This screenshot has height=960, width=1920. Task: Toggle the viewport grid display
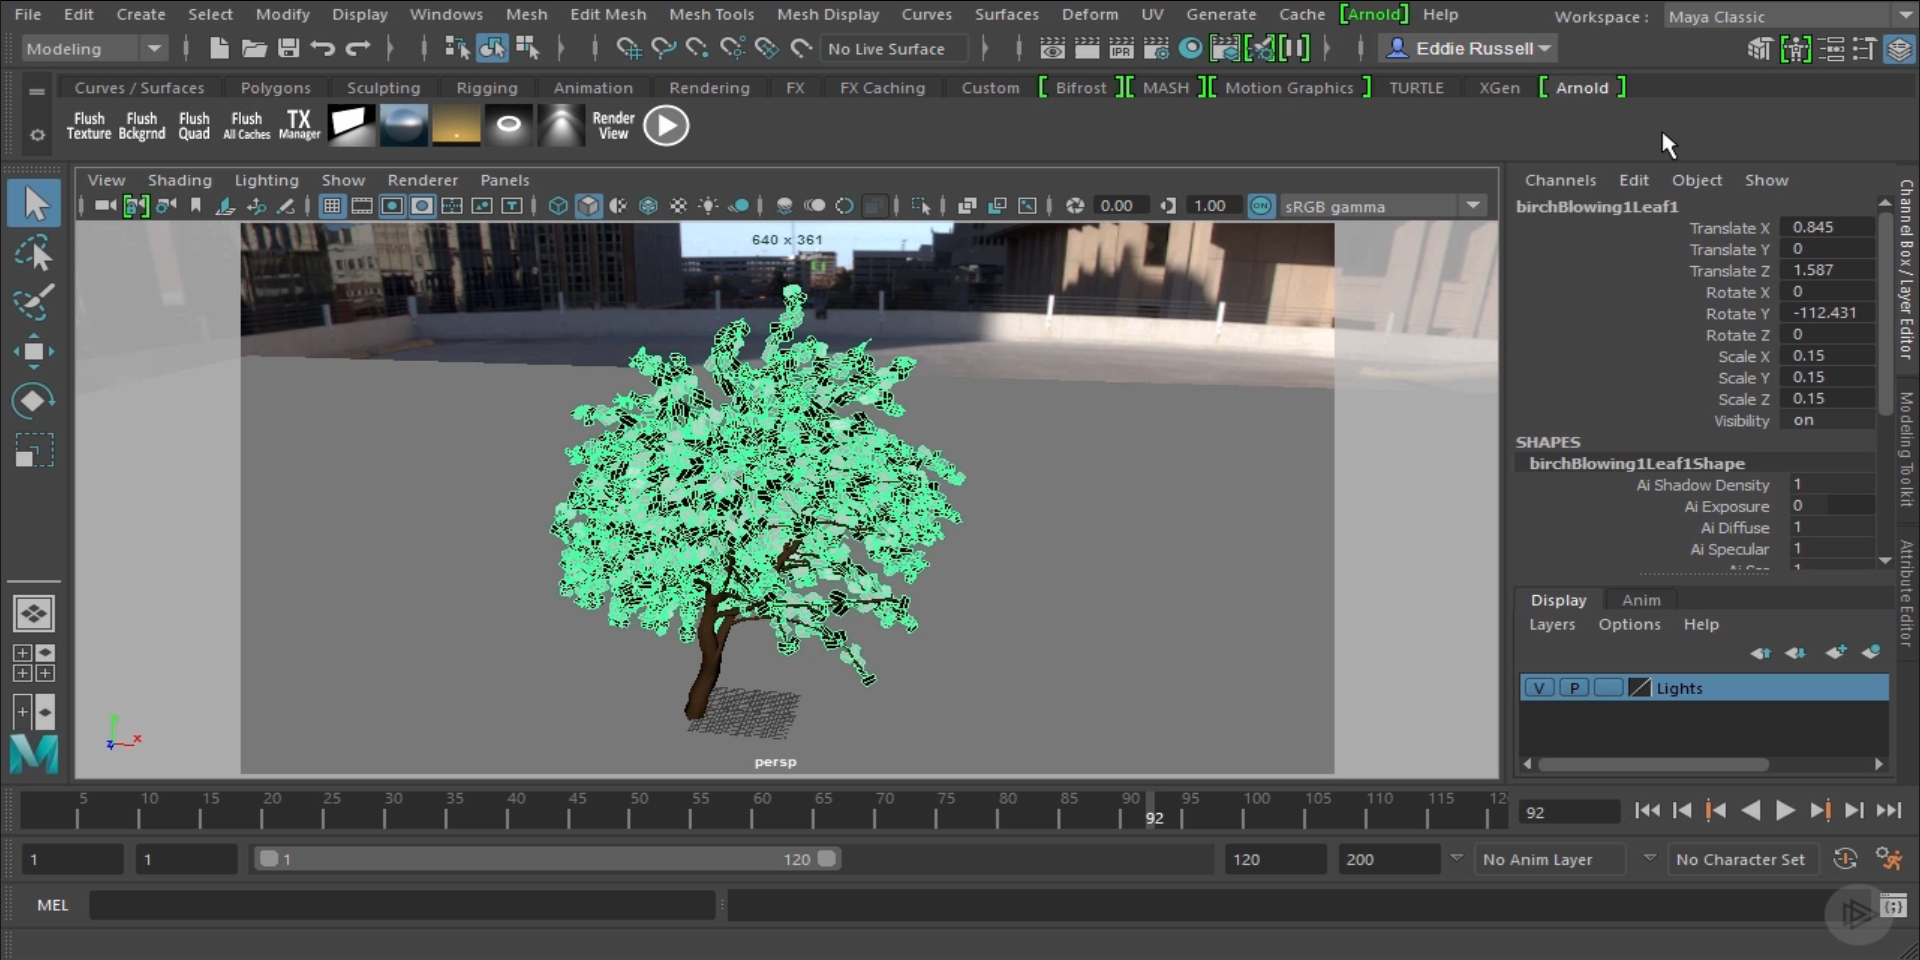[331, 206]
